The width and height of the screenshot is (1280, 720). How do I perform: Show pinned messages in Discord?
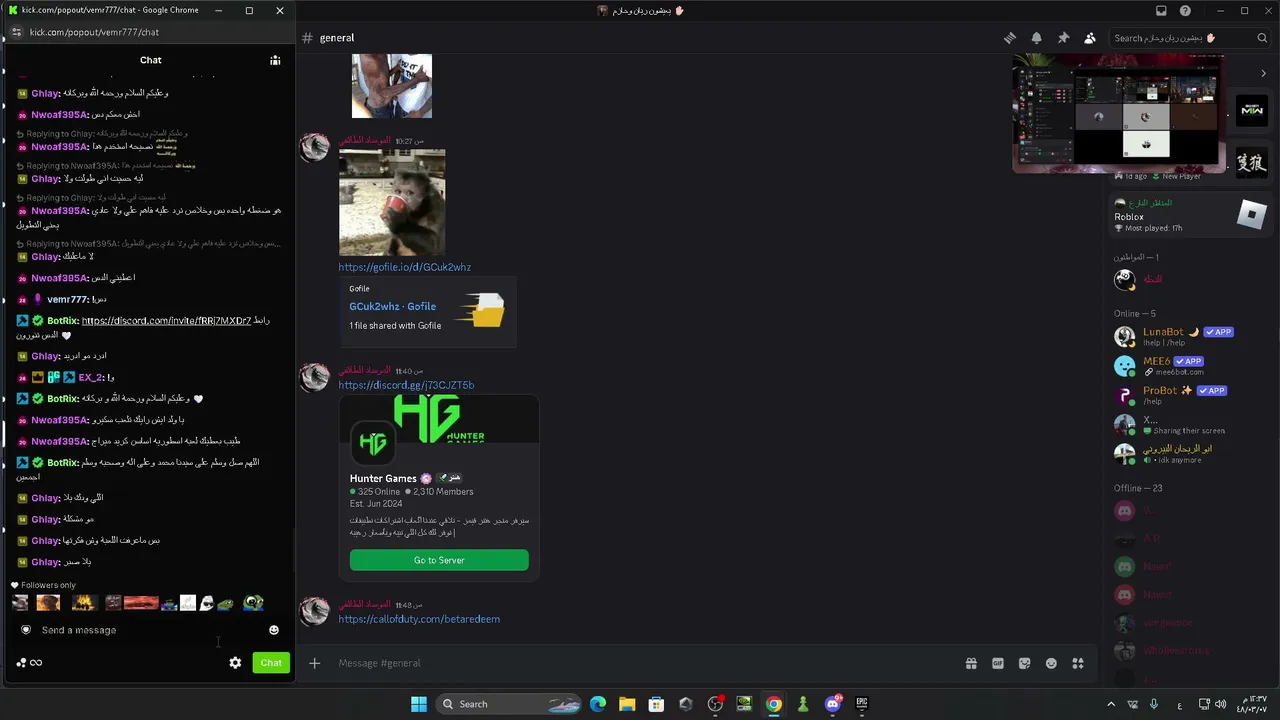1063,38
